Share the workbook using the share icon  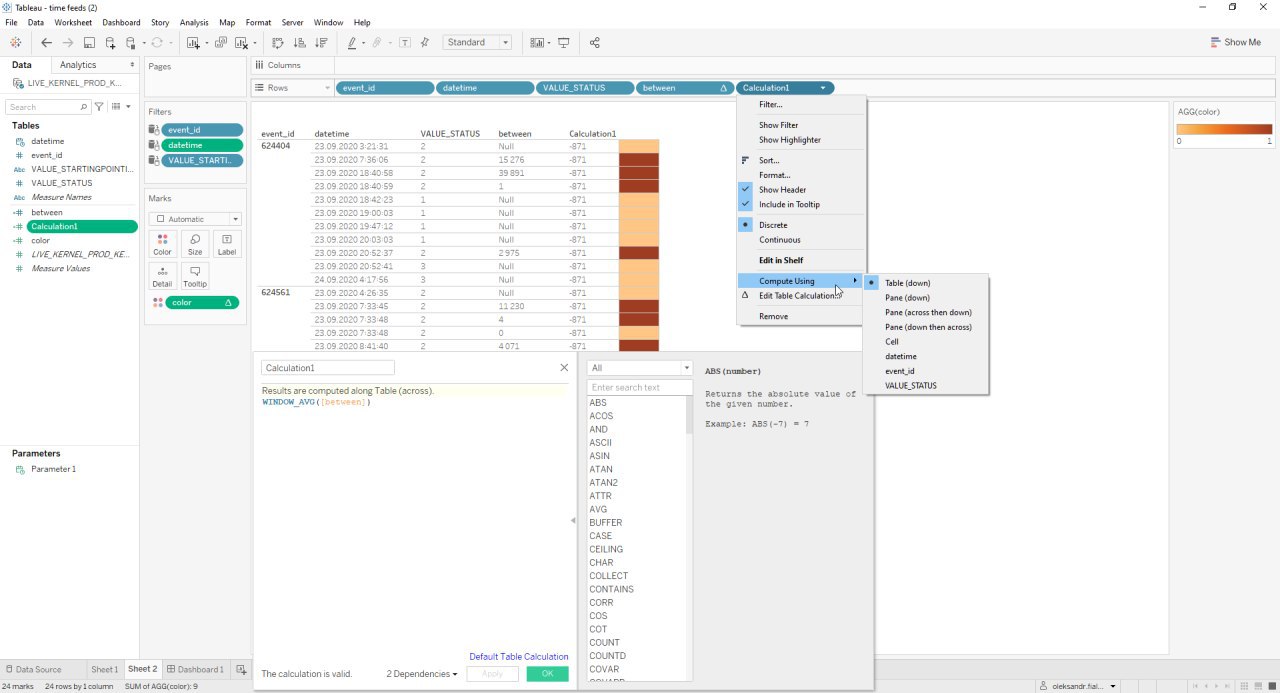[595, 43]
